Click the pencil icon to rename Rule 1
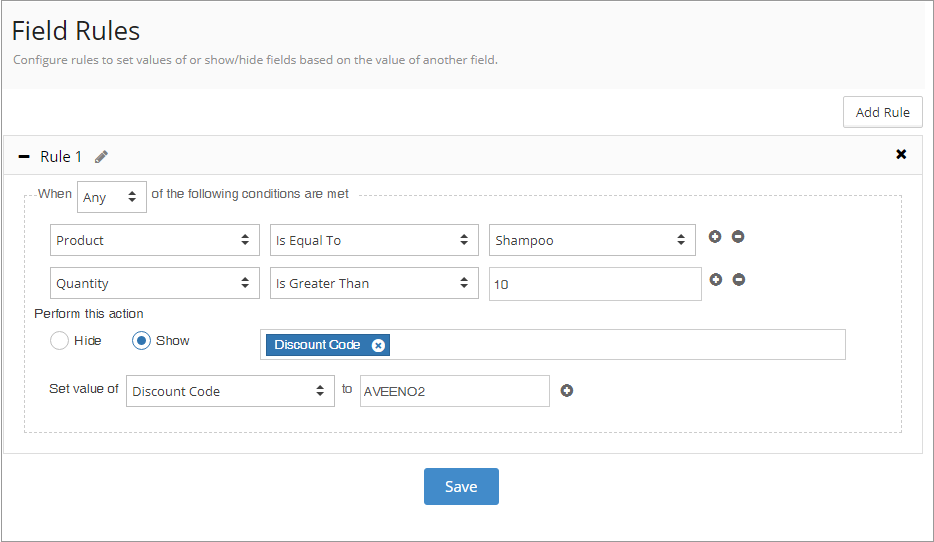The image size is (934, 542). [x=101, y=156]
